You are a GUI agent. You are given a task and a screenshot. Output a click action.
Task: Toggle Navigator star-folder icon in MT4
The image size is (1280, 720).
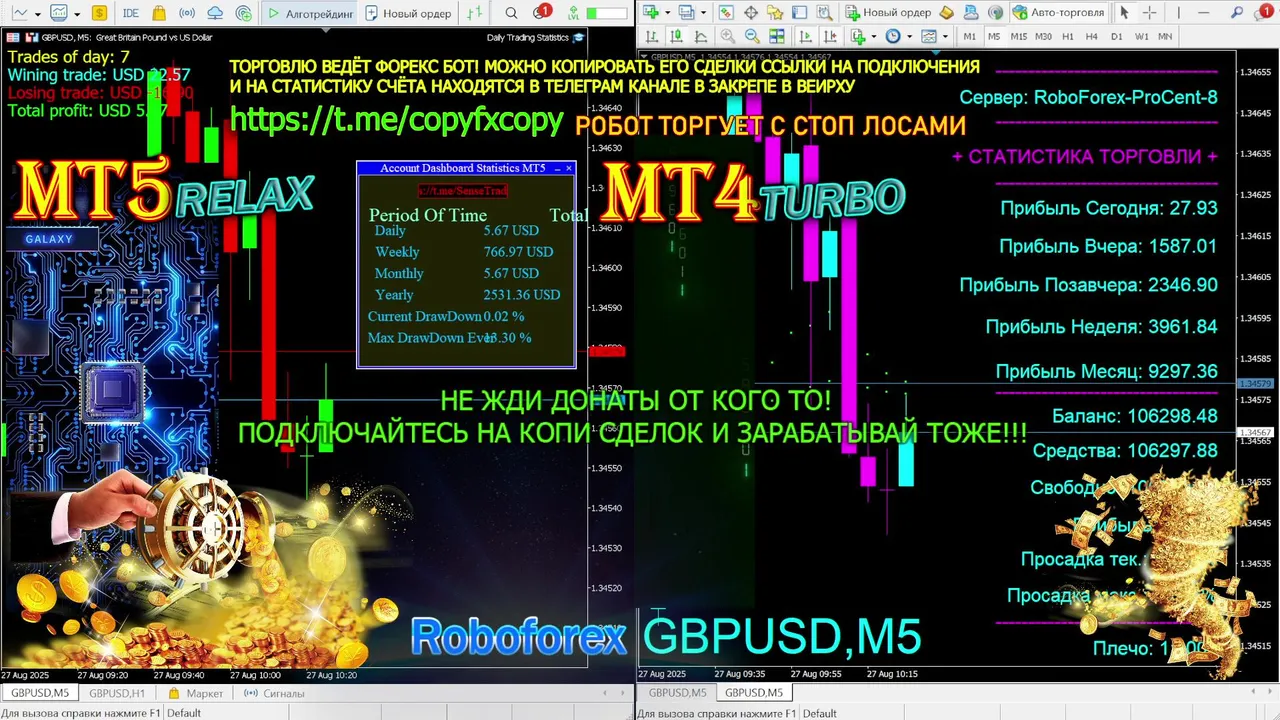[774, 13]
